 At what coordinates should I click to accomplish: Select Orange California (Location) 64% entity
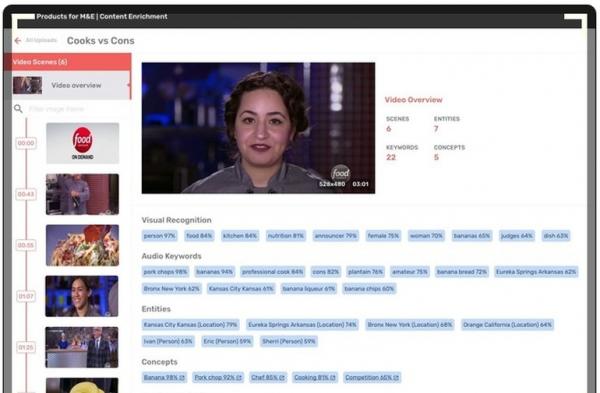507,325
